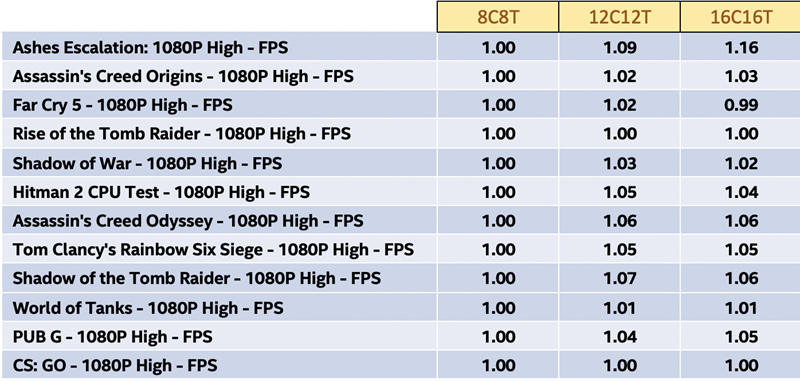The height and width of the screenshot is (381, 800).
Task: Click the PUB G row label
Action: 112,337
